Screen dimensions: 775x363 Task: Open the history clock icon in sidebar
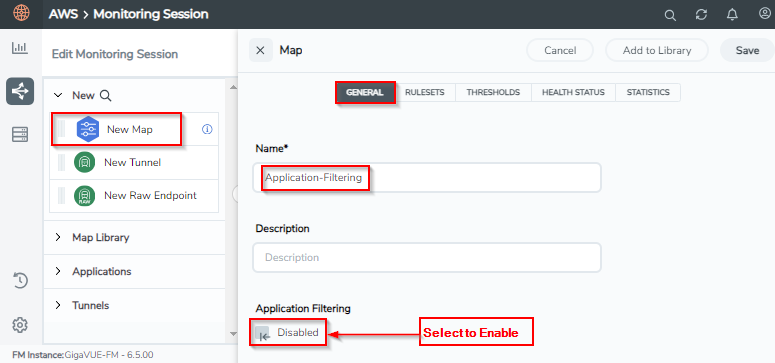click(20, 280)
